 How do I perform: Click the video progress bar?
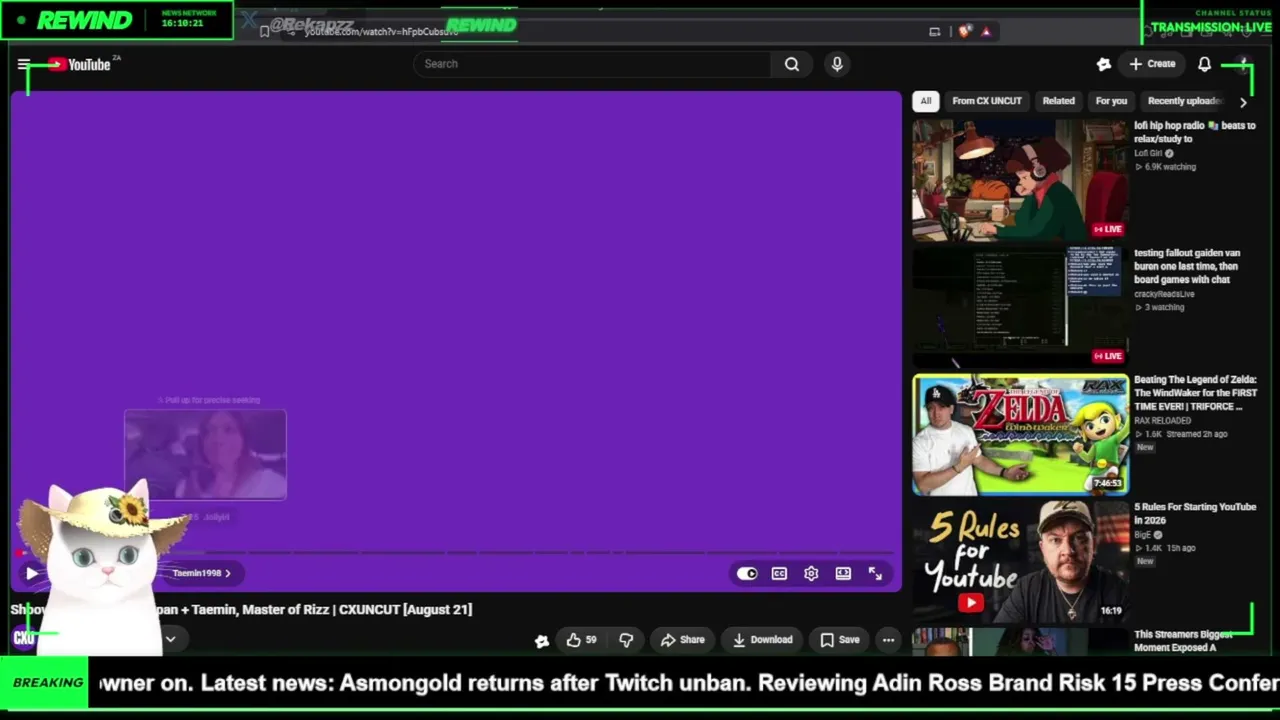coord(456,552)
